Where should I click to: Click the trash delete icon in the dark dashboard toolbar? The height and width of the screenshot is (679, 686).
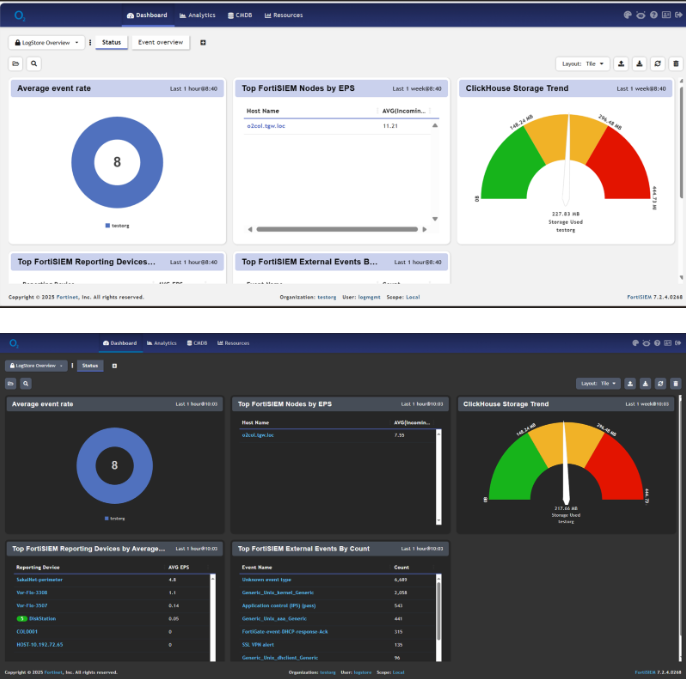point(676,384)
